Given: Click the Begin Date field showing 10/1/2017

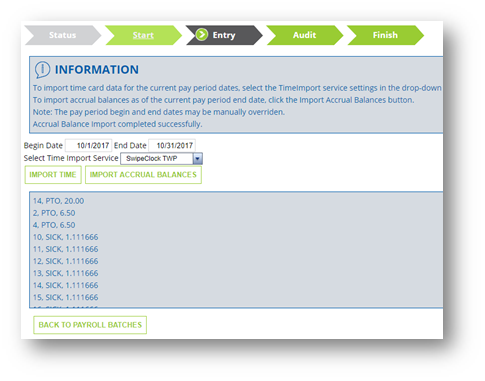Looking at the screenshot, I should point(89,145).
